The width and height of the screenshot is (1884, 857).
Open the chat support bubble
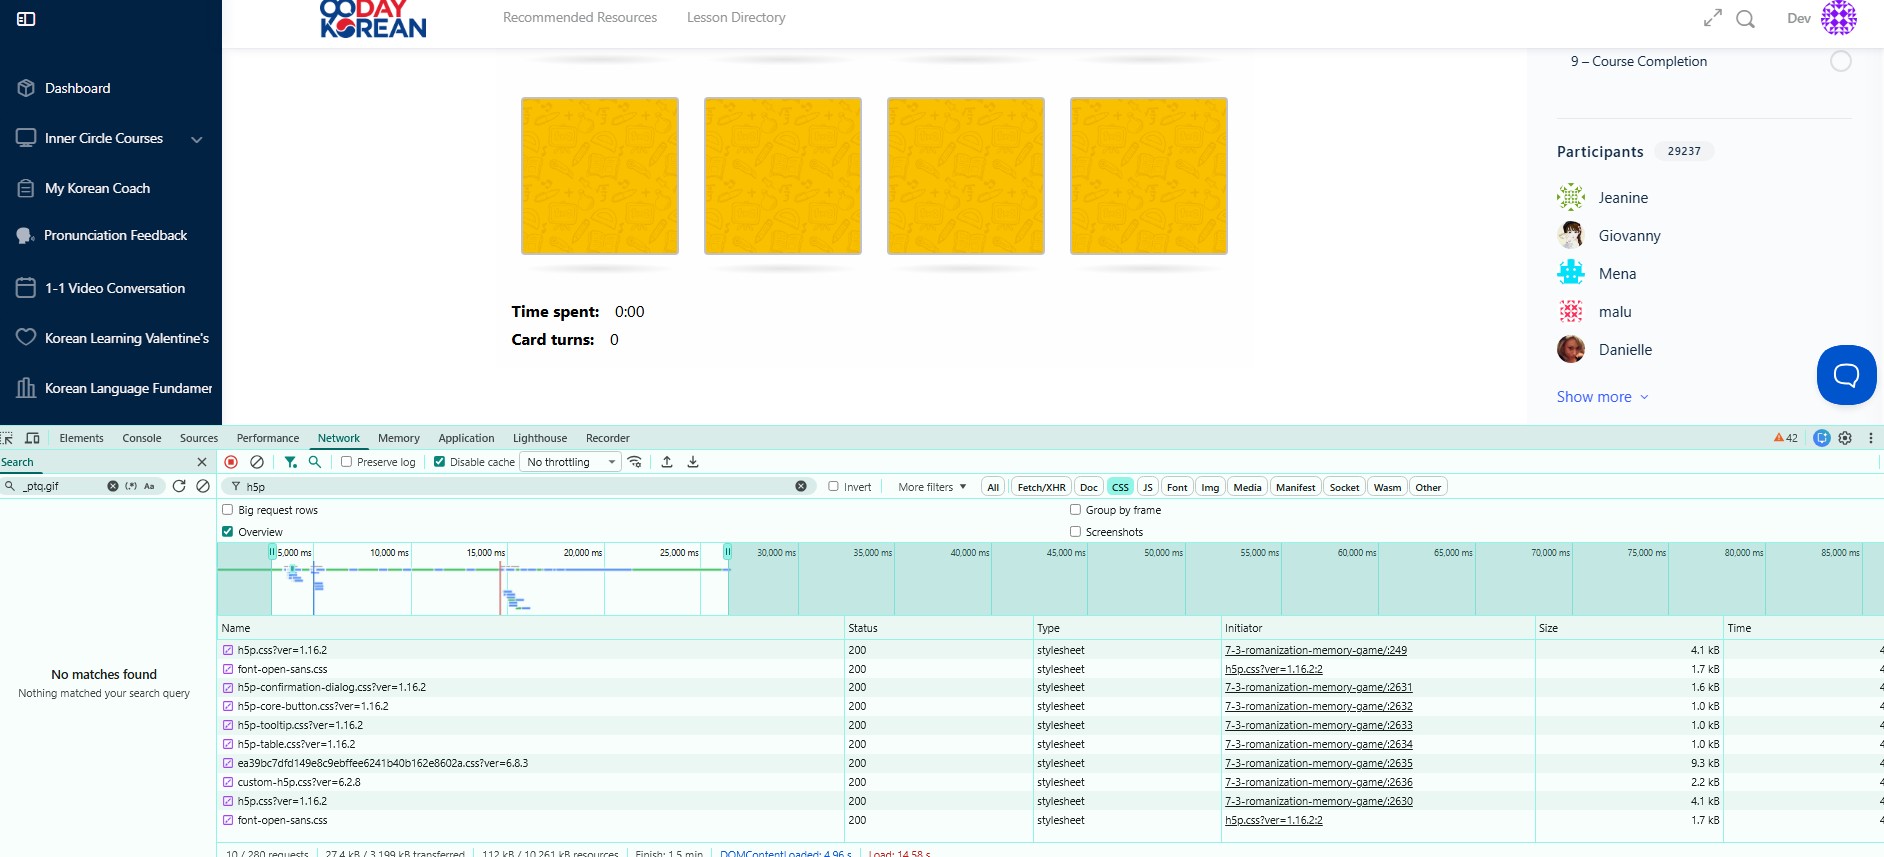click(1846, 375)
